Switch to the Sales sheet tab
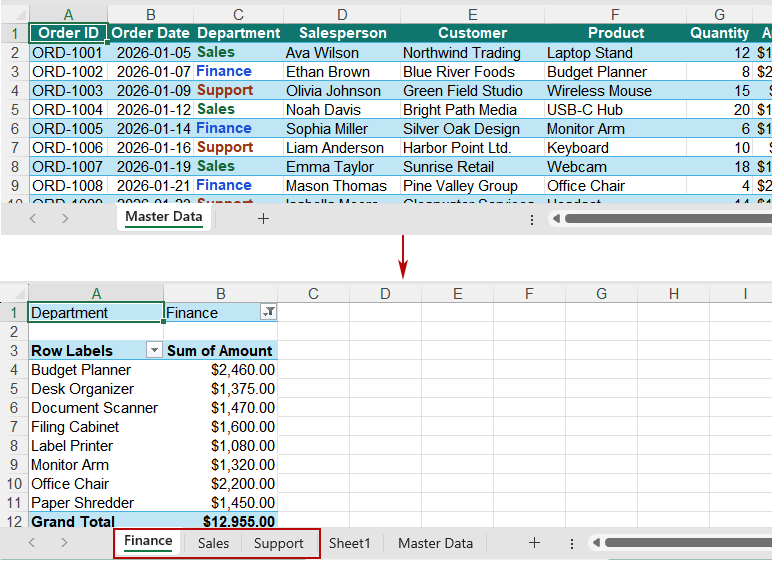 pos(213,543)
